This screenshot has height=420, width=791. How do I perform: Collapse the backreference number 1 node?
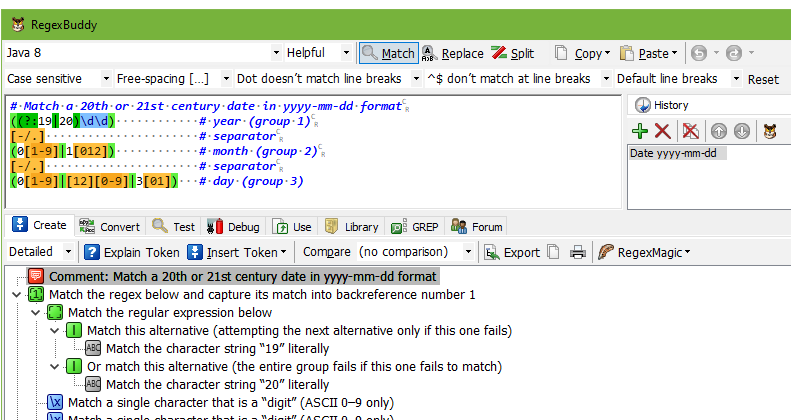pyautogui.click(x=16, y=294)
